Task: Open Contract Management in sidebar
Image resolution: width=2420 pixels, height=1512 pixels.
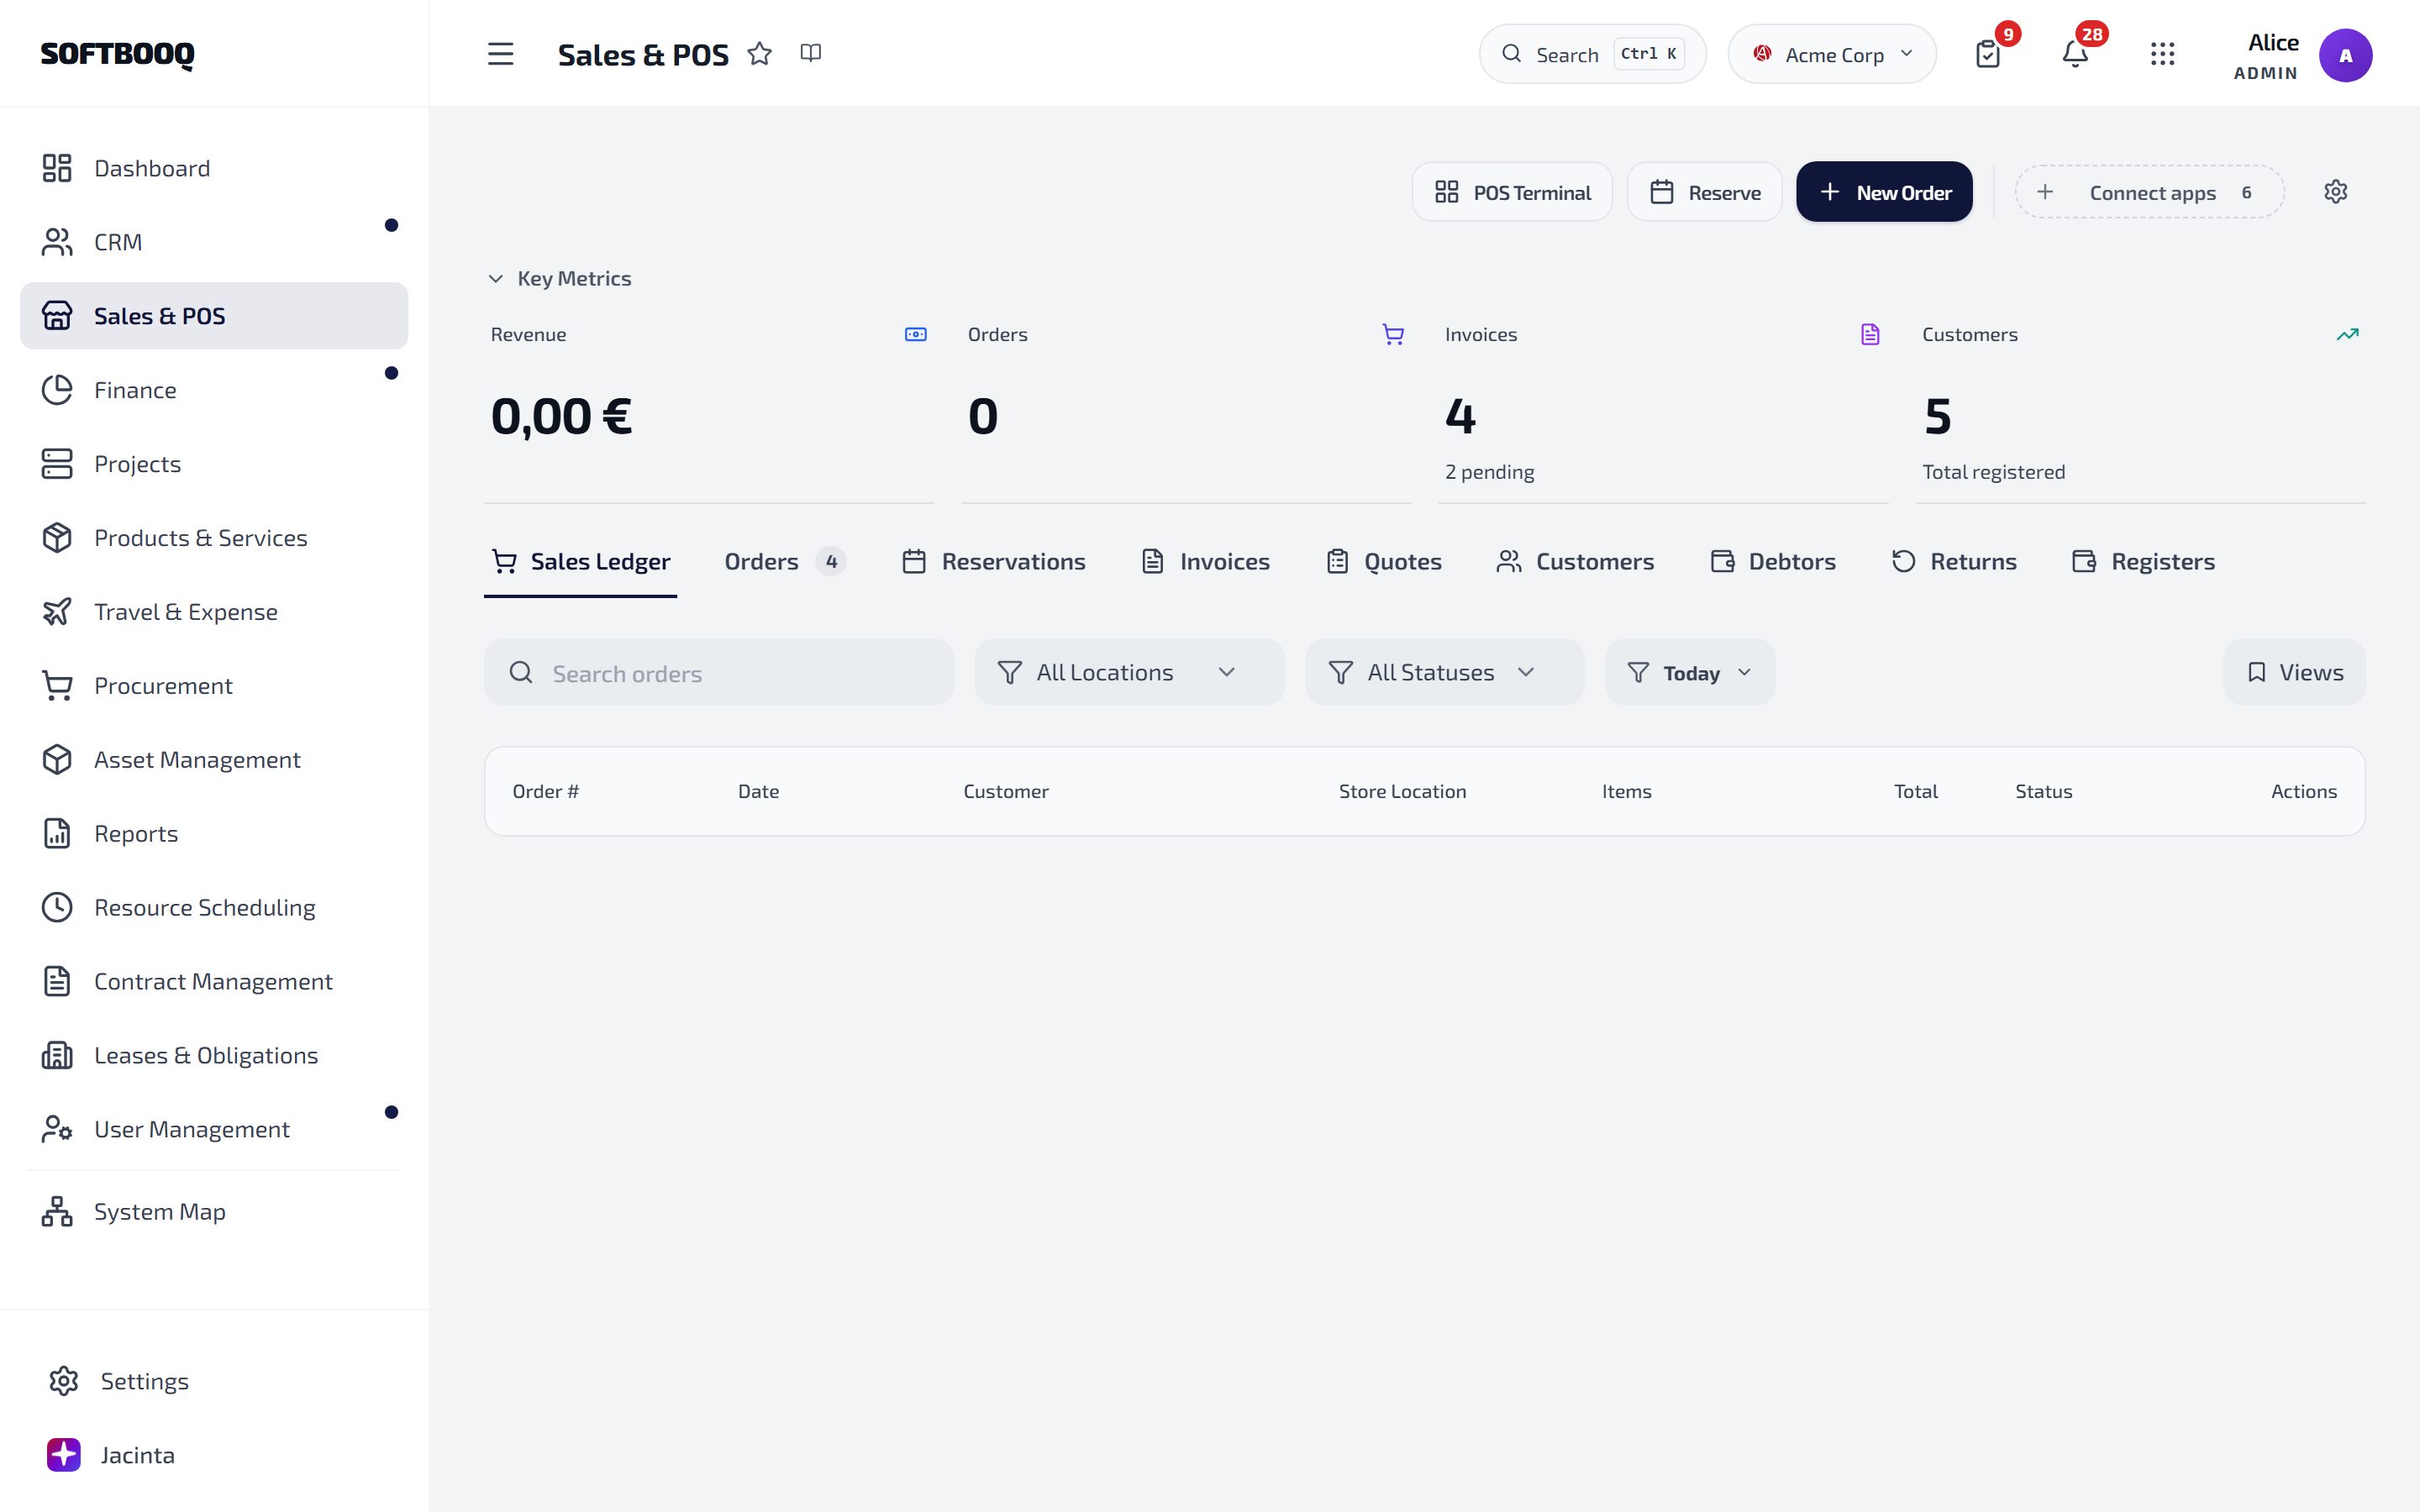Action: (x=214, y=982)
